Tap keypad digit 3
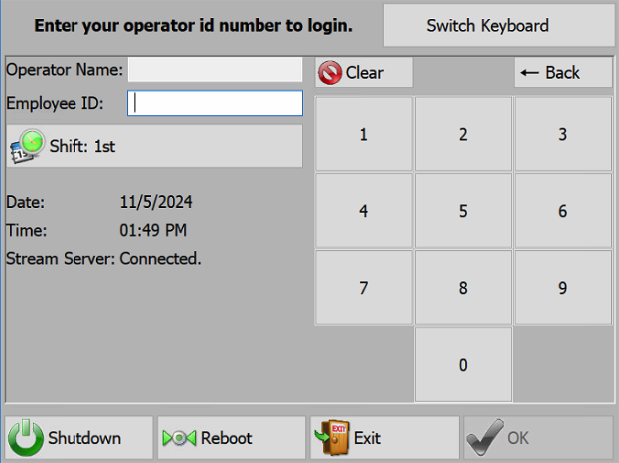619x463 pixels. pyautogui.click(x=563, y=134)
